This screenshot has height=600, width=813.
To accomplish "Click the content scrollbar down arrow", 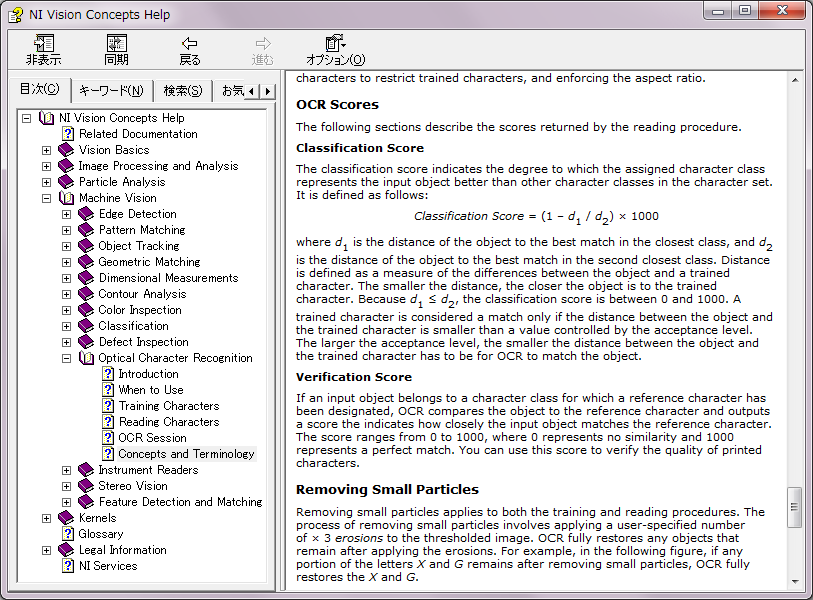I will click(x=794, y=582).
